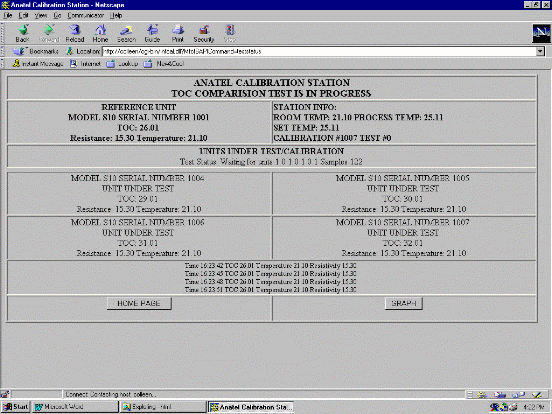Click the system tray clock
The image size is (552, 414).
pos(534,407)
